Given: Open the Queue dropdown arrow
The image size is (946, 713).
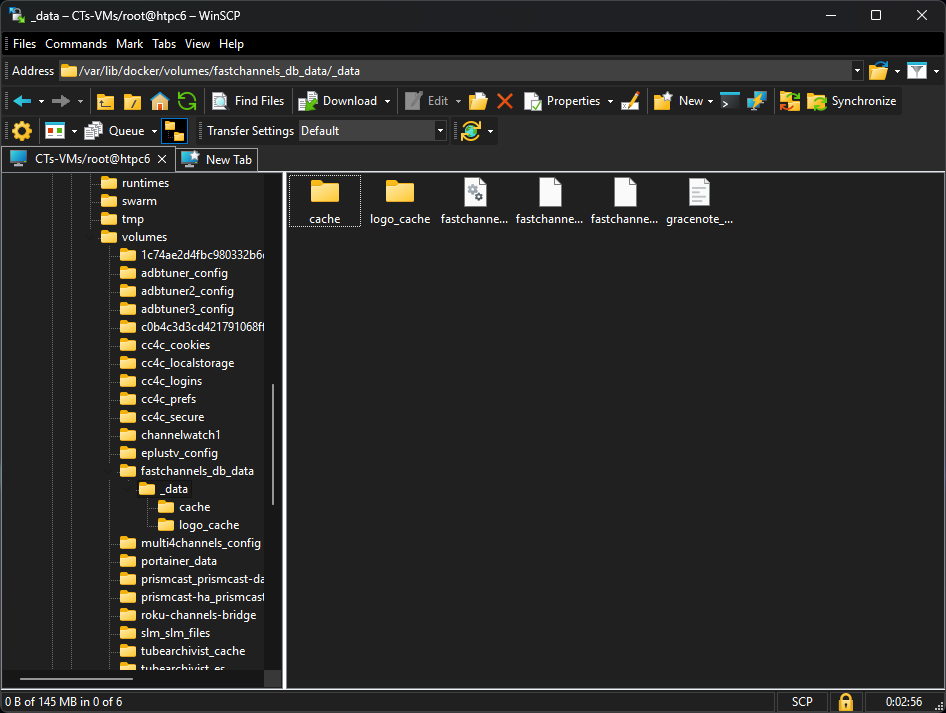Looking at the screenshot, I should [154, 131].
